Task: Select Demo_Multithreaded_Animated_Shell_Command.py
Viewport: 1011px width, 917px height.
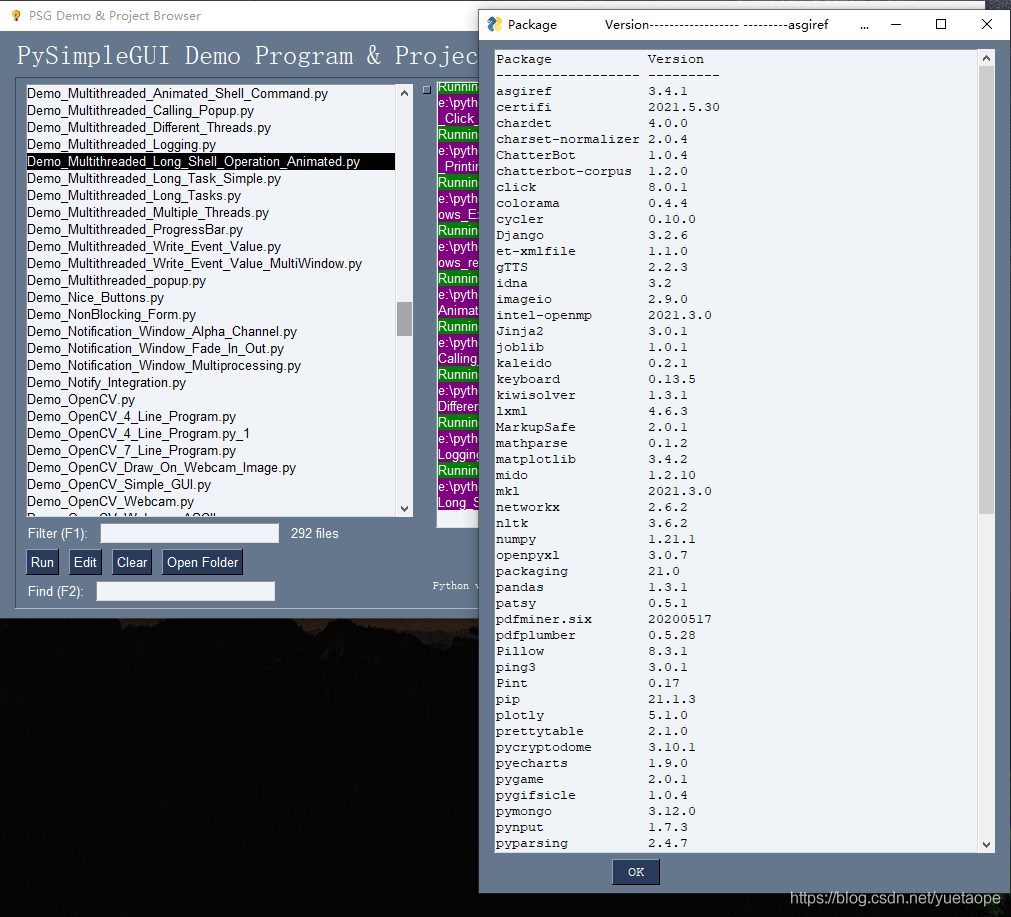Action: point(210,94)
